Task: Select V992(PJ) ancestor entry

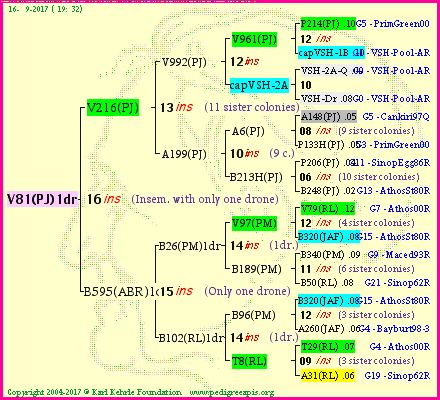Action: [184, 62]
